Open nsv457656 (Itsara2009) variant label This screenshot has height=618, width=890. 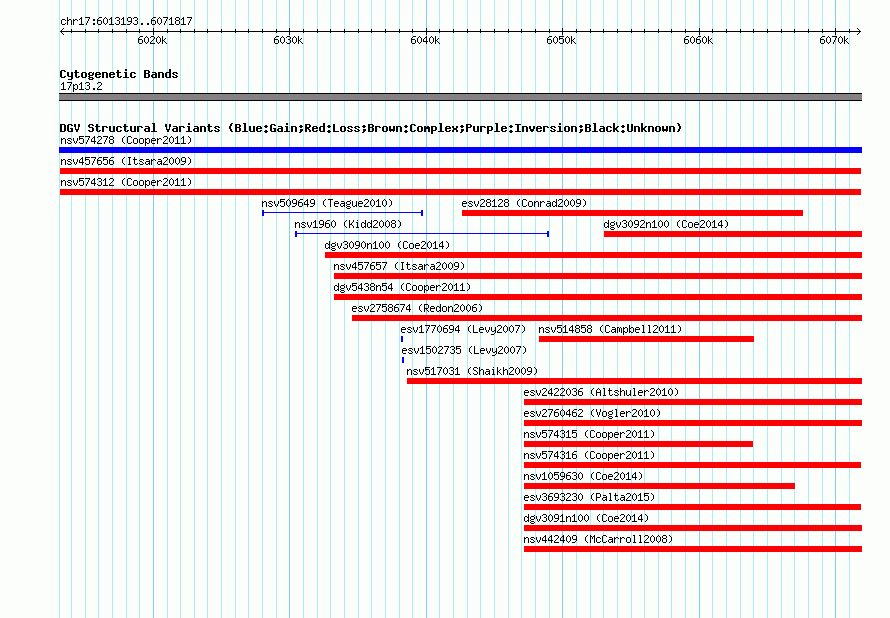[x=126, y=161]
